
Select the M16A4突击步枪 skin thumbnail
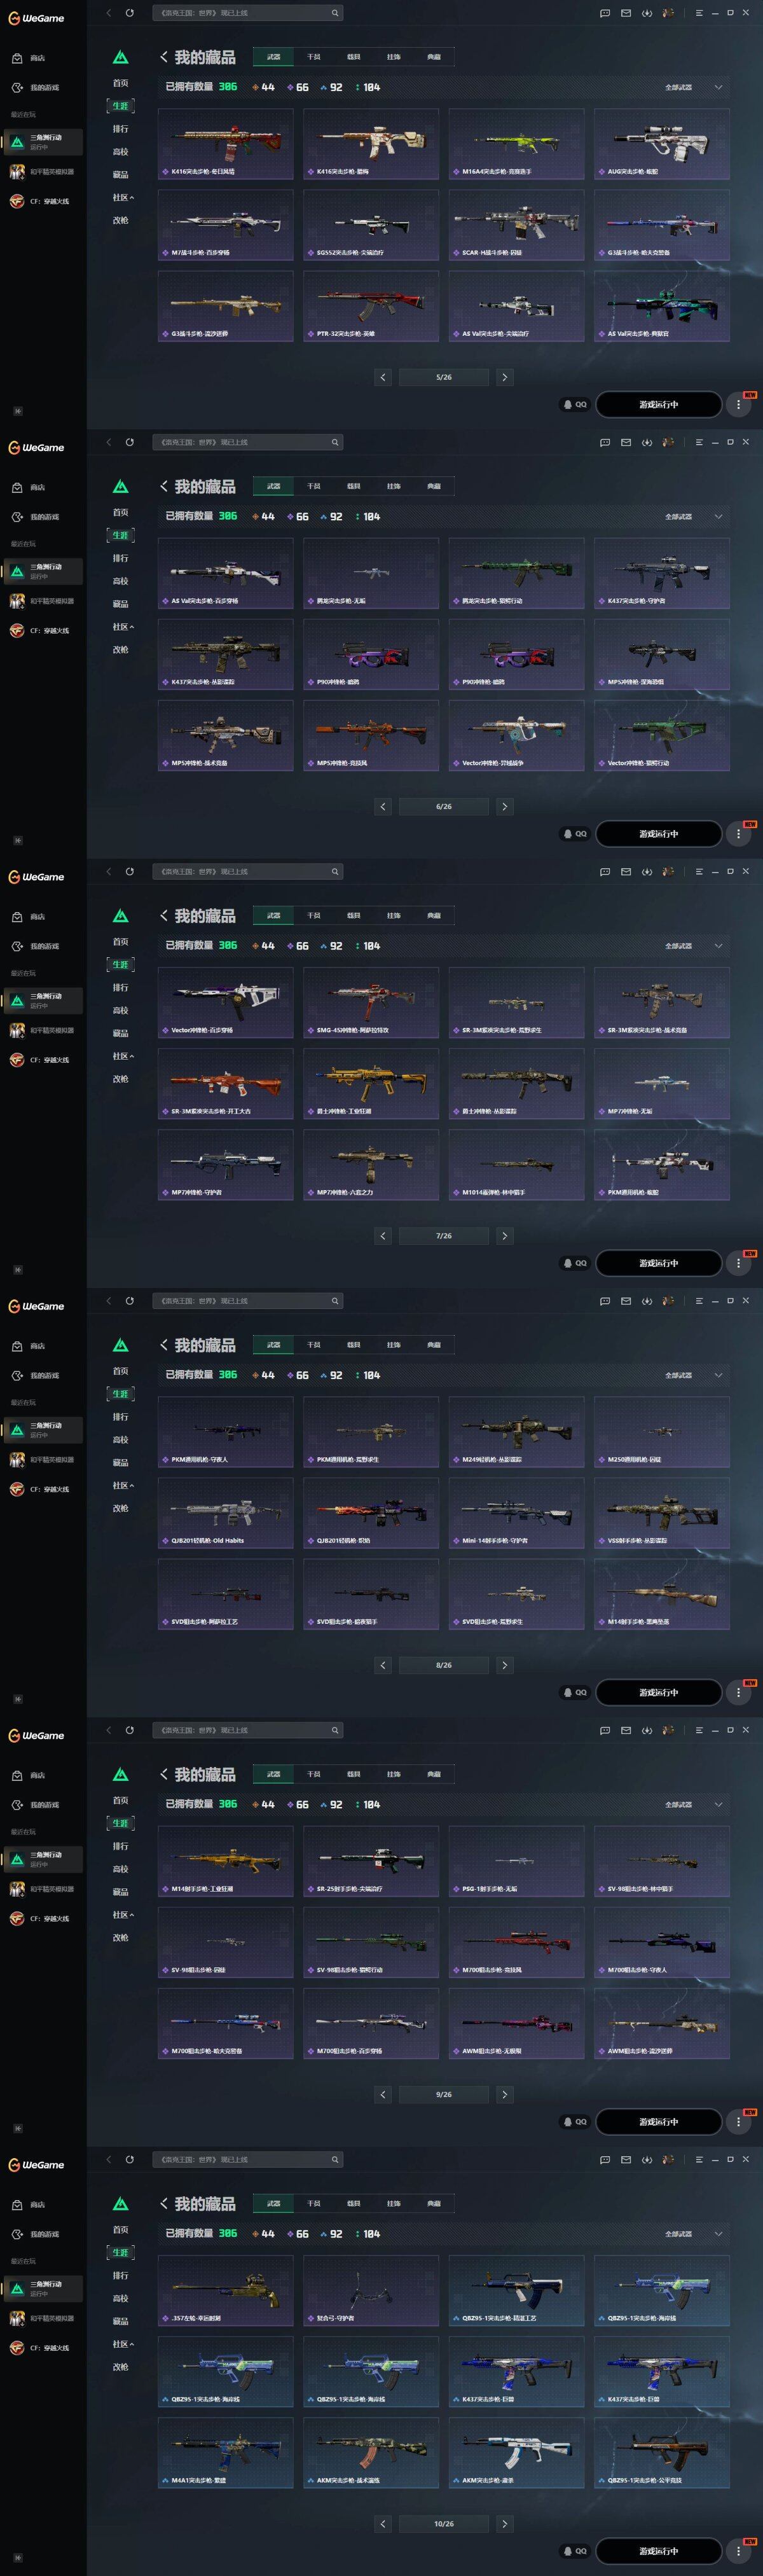tap(516, 144)
